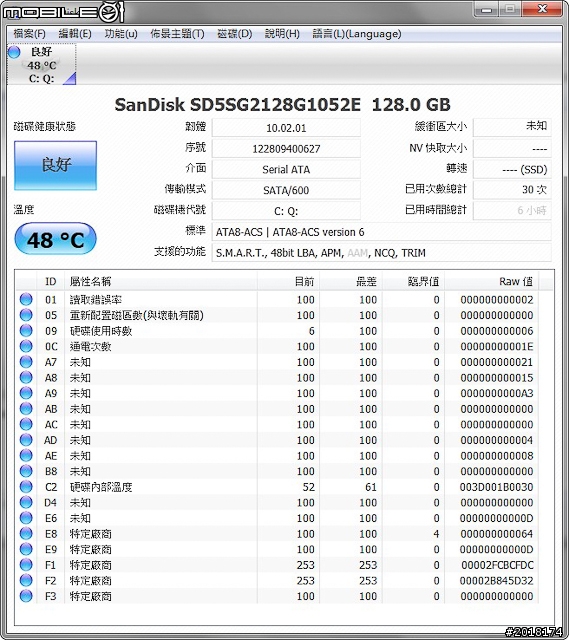Image resolution: width=569 pixels, height=640 pixels.
Task: Click the status icon for attribute E8
Action: pyautogui.click(x=26, y=533)
